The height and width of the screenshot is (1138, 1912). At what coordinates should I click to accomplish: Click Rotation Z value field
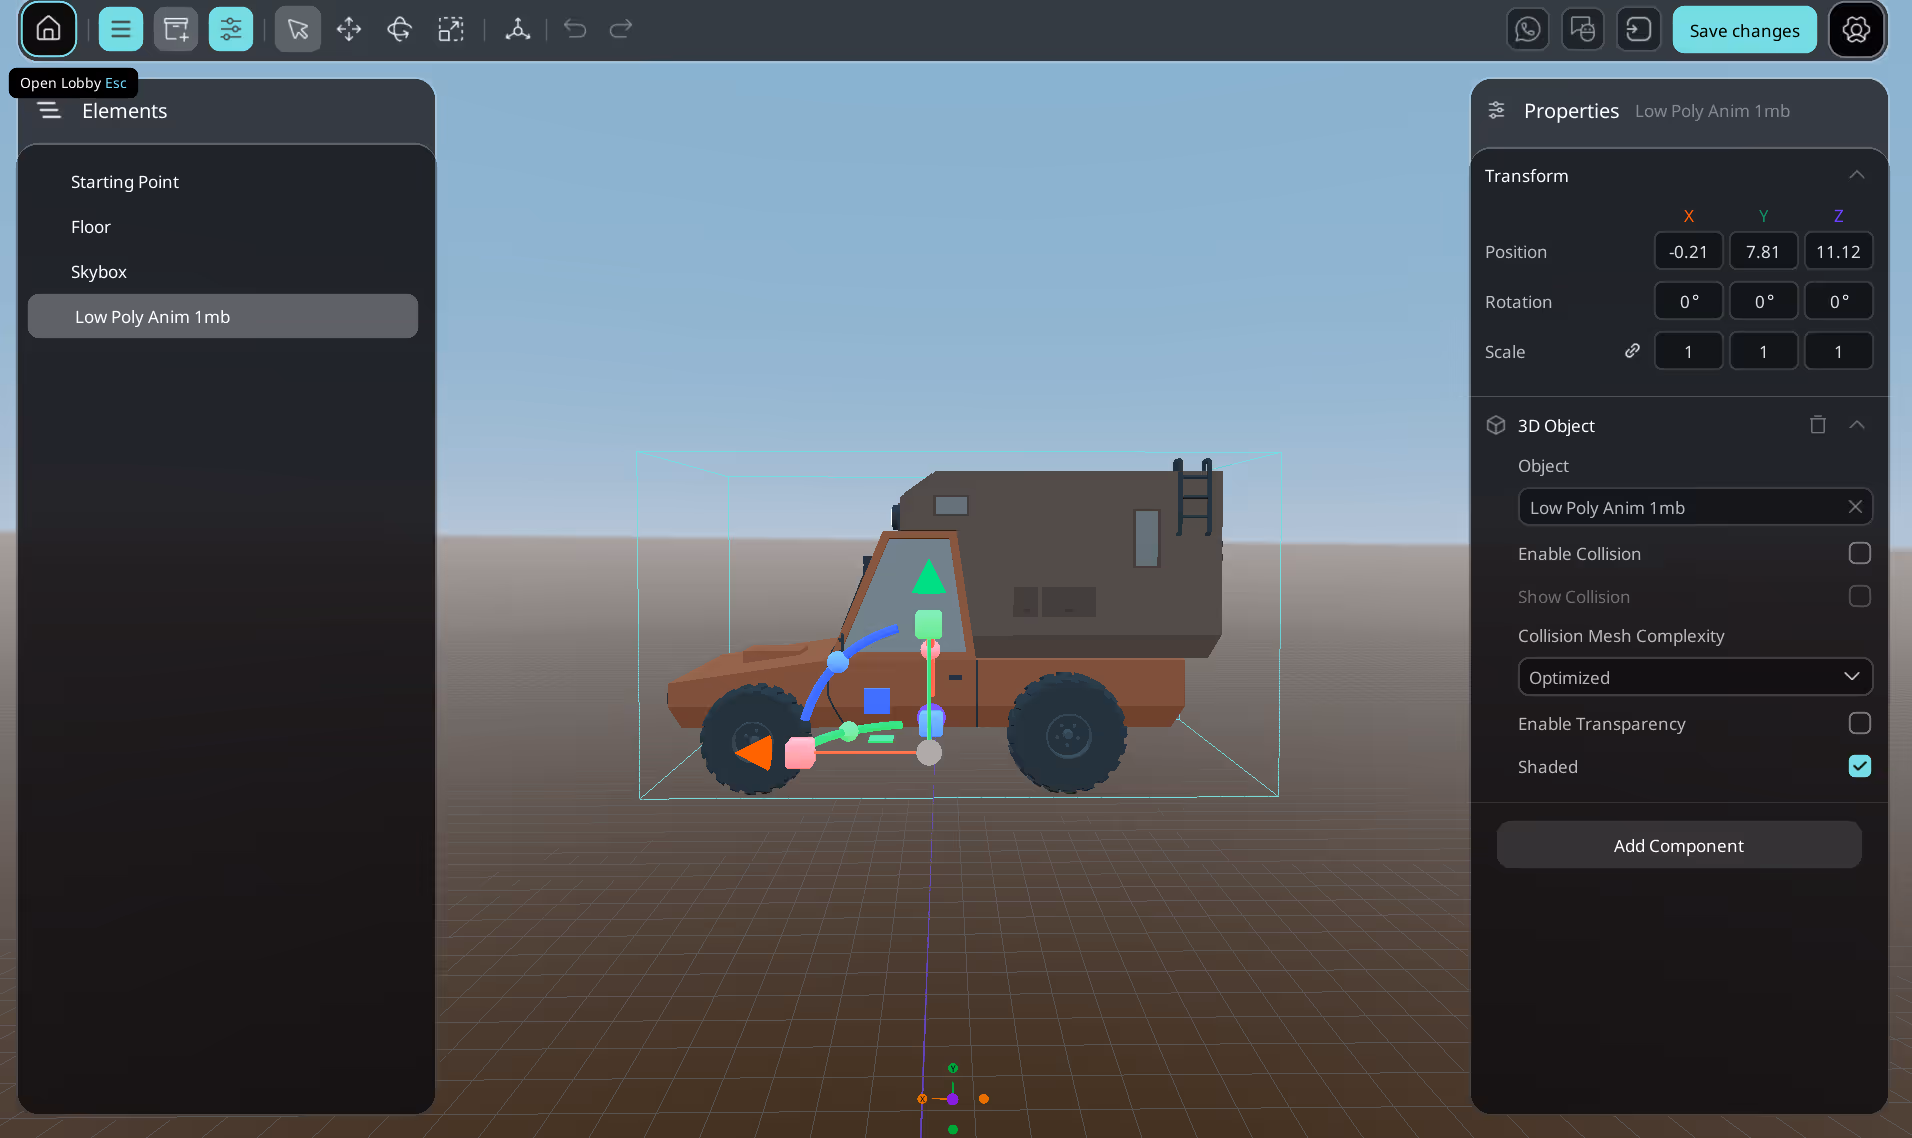(1838, 301)
